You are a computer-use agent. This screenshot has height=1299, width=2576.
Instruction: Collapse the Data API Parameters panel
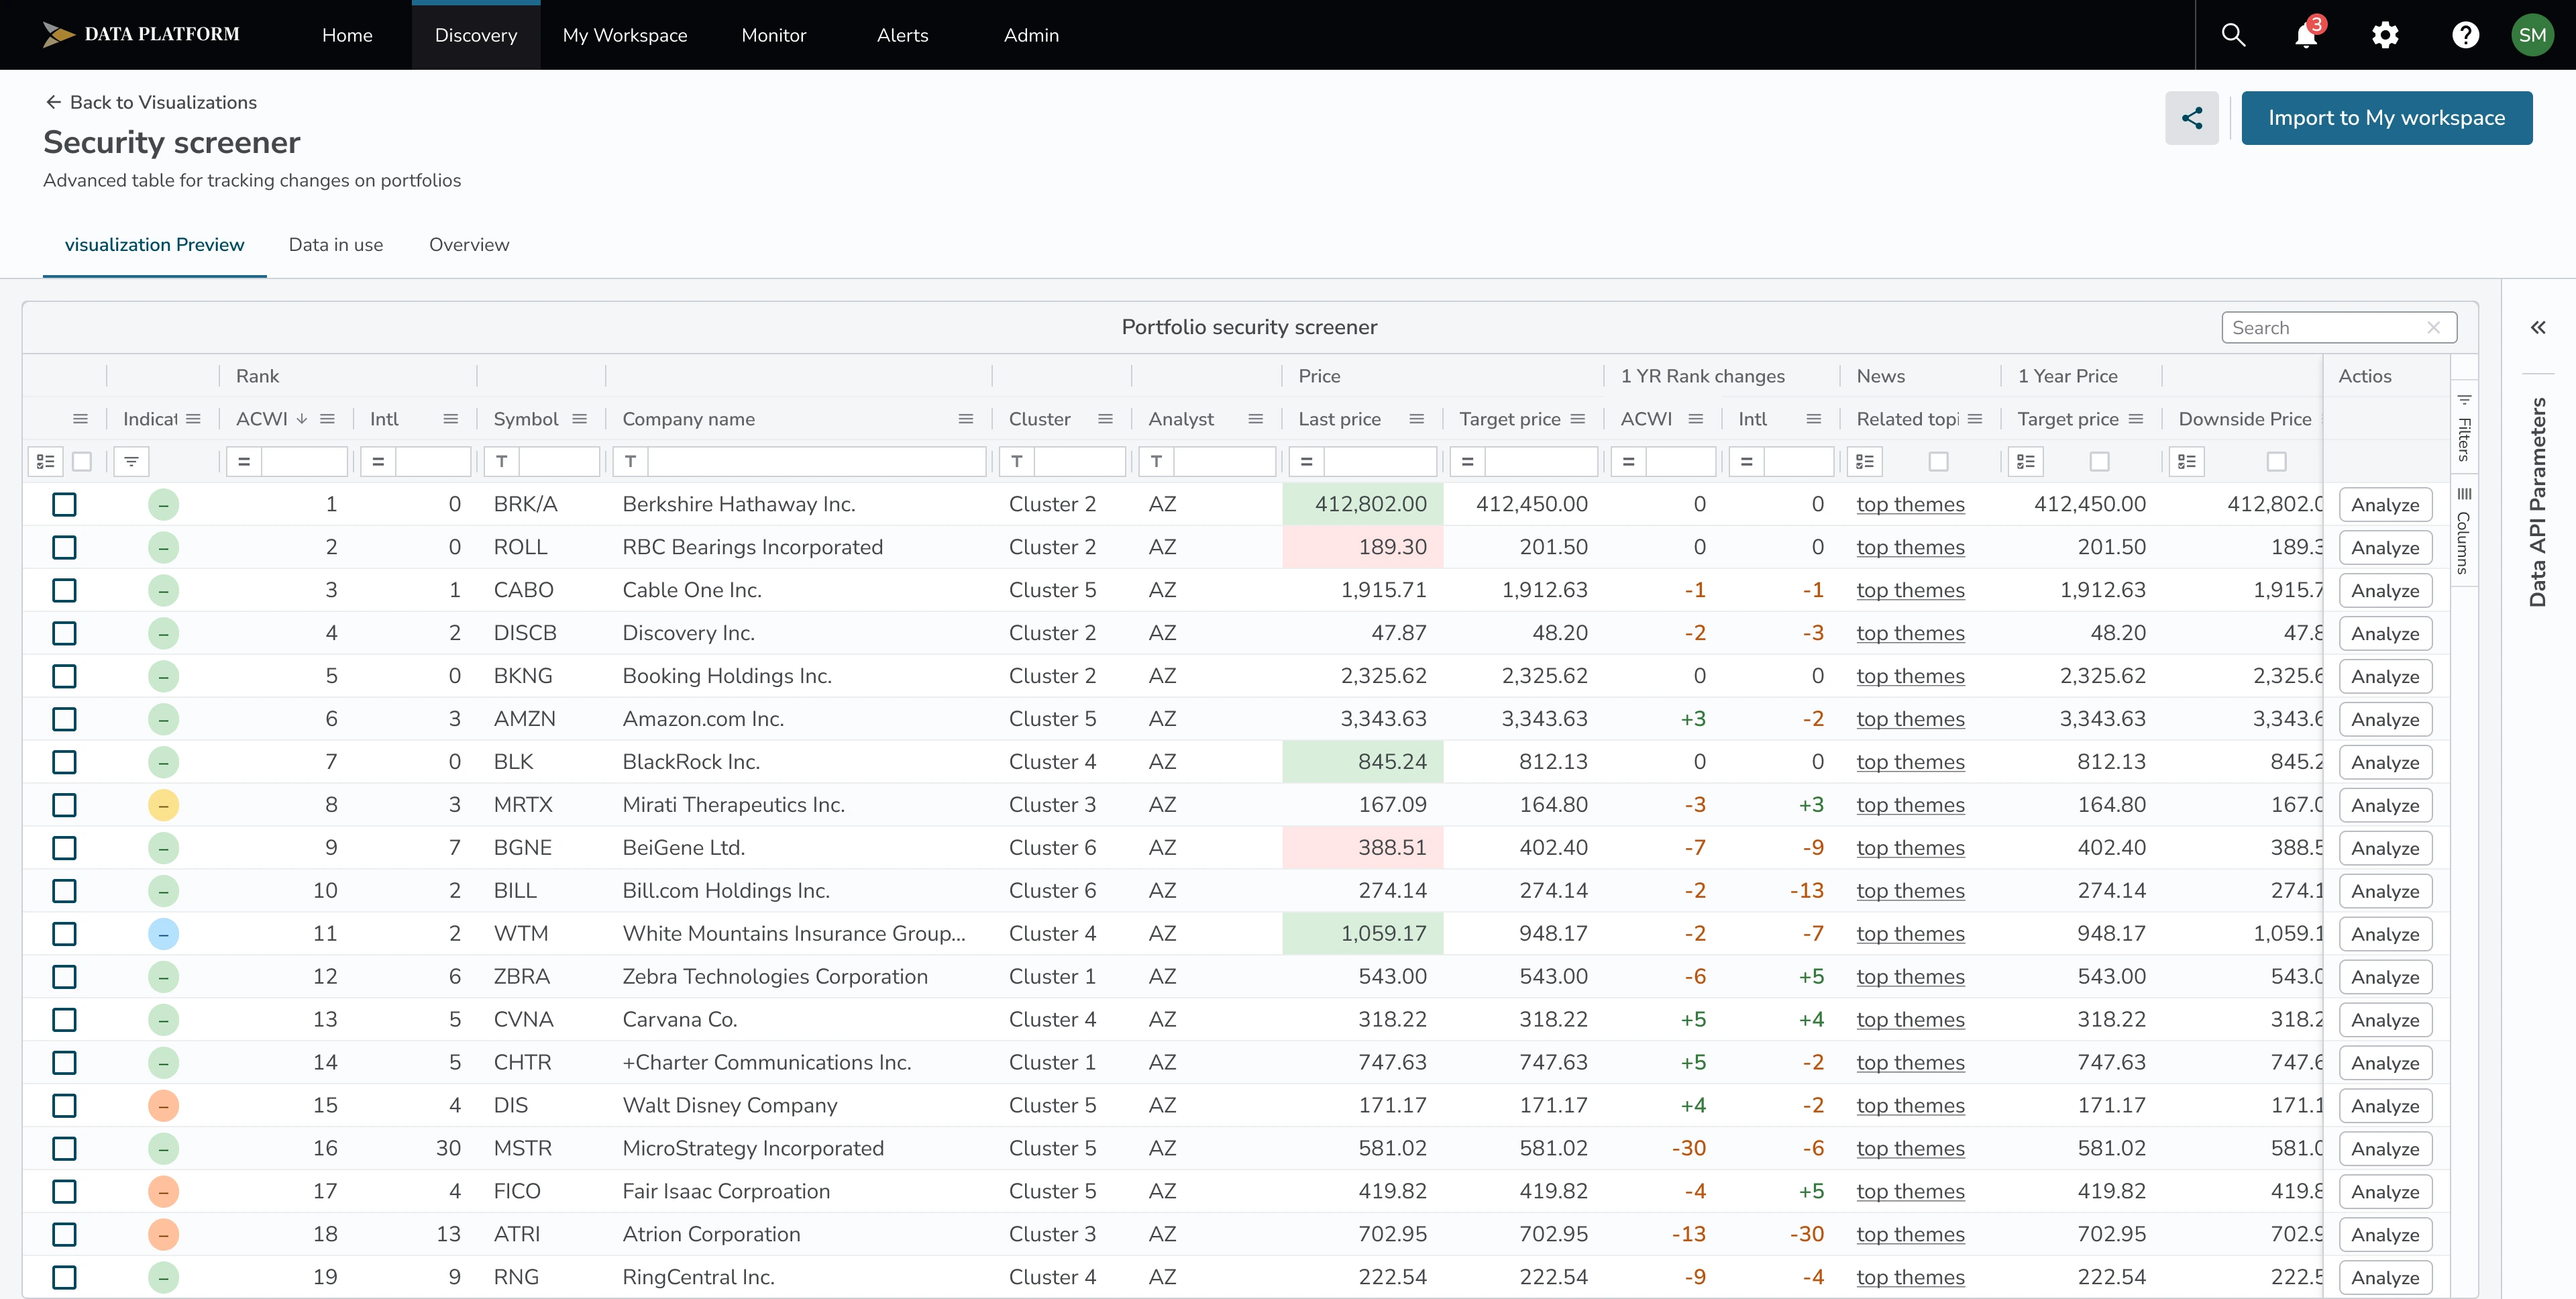click(x=2538, y=328)
